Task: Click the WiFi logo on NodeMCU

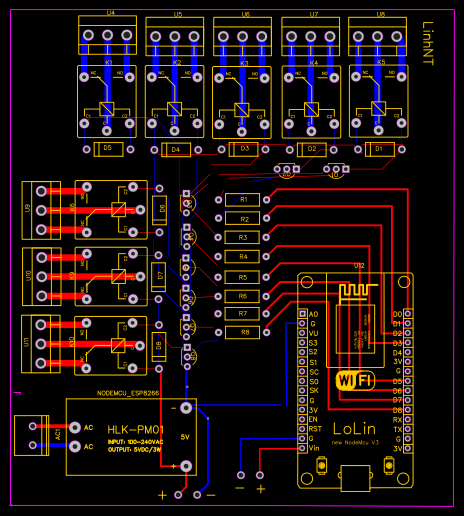Action: pyautogui.click(x=355, y=380)
